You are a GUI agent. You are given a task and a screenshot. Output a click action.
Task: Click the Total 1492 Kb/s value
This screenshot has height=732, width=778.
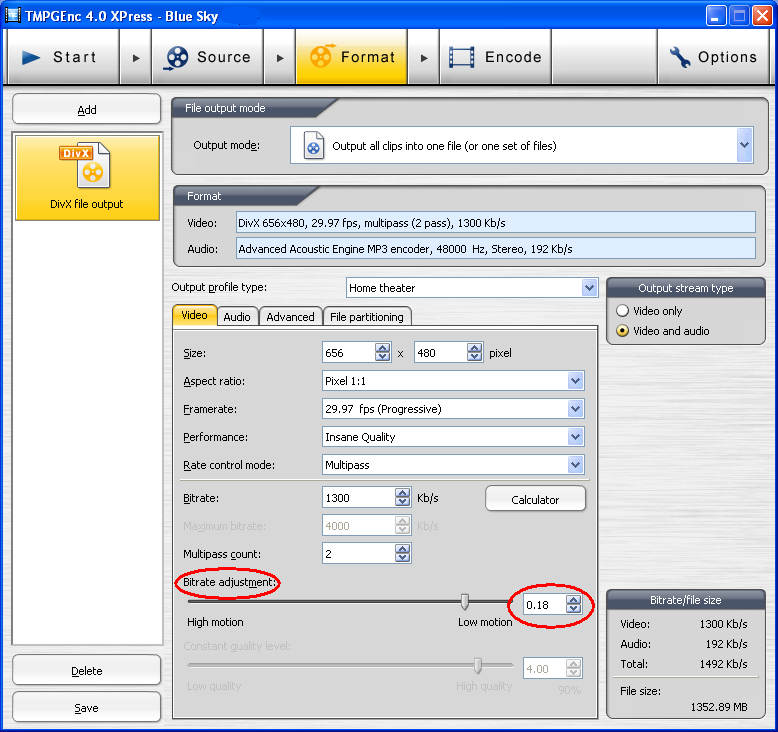tap(723, 664)
